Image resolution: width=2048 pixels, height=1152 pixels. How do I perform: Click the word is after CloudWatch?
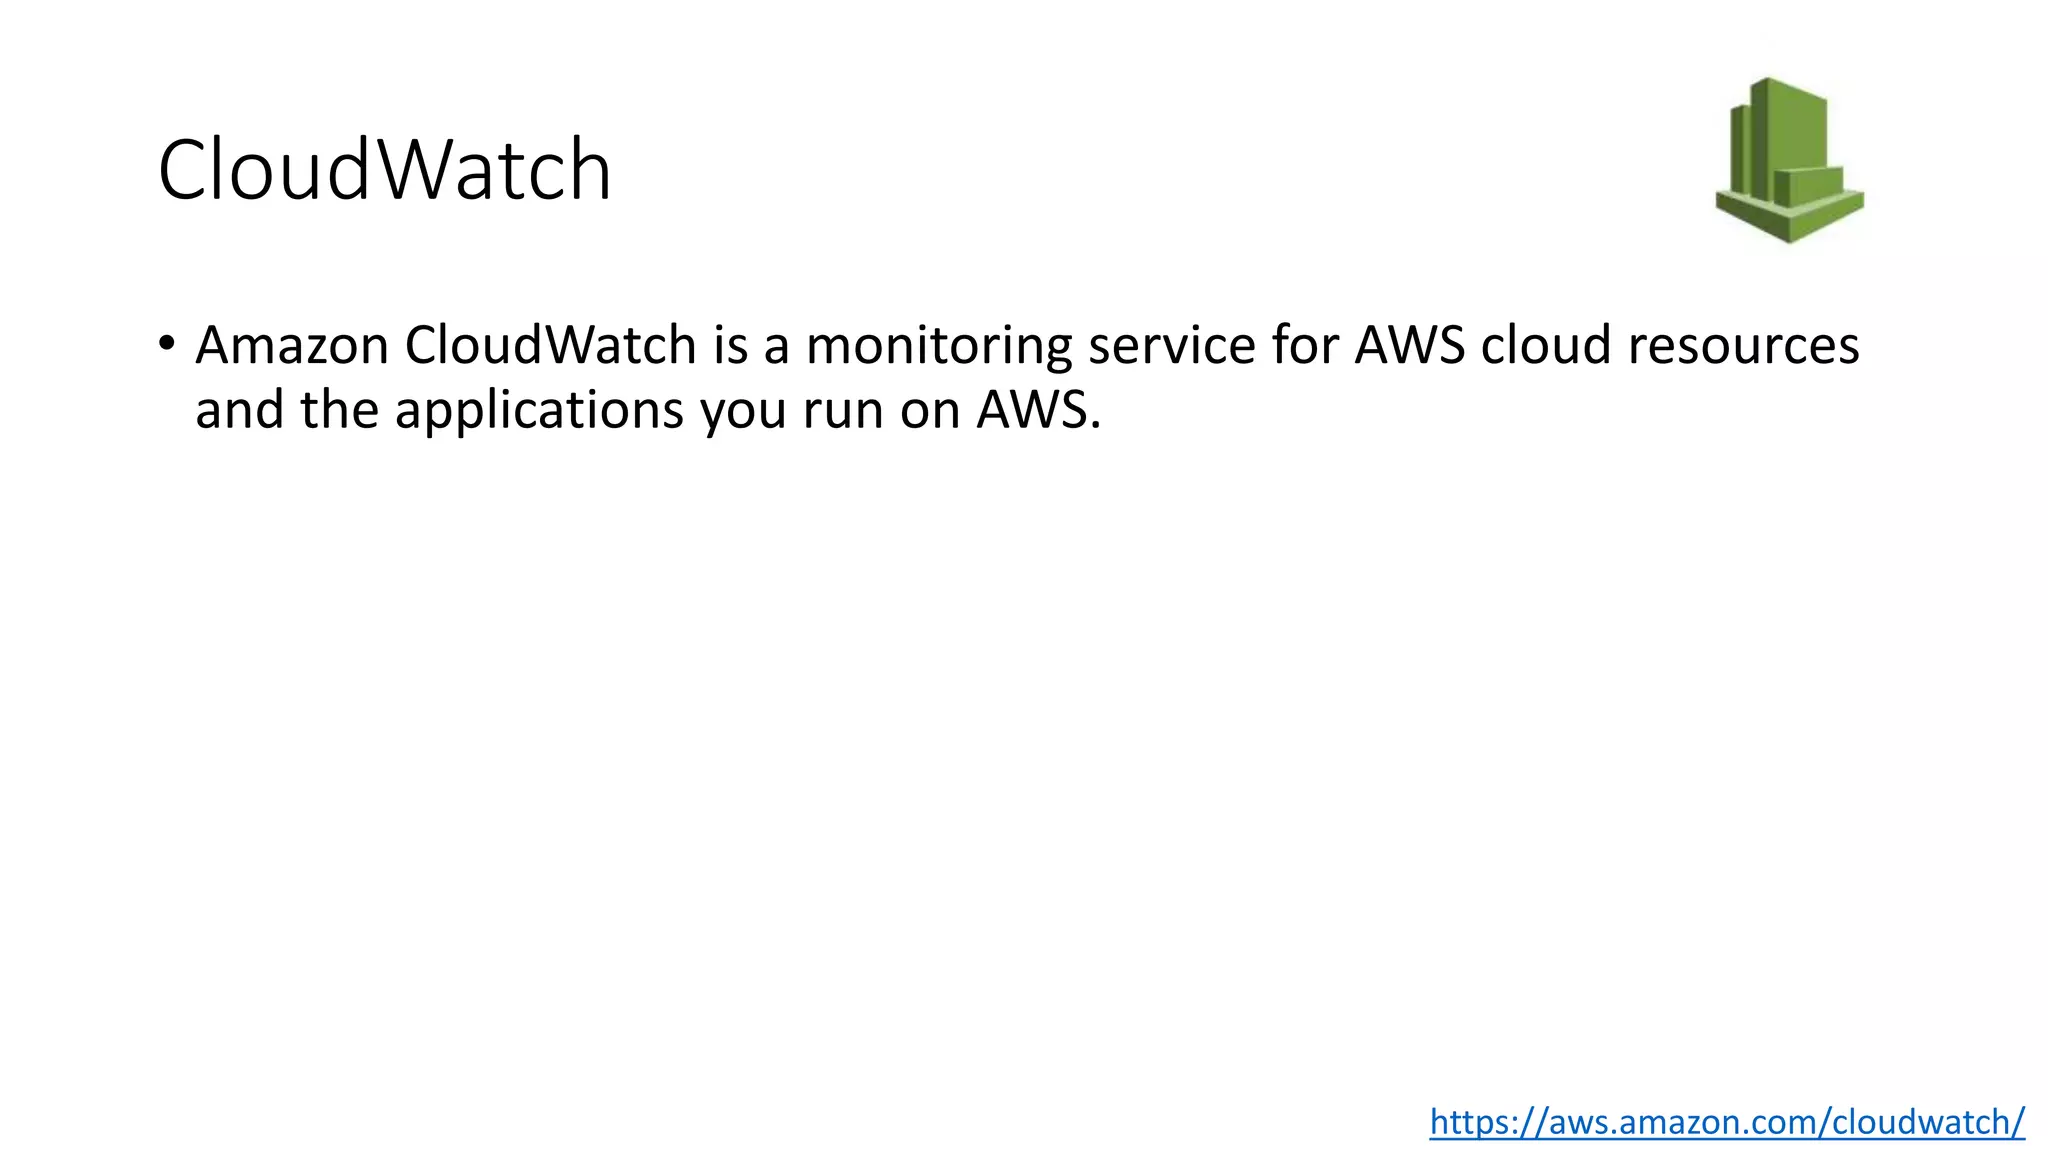click(x=730, y=346)
